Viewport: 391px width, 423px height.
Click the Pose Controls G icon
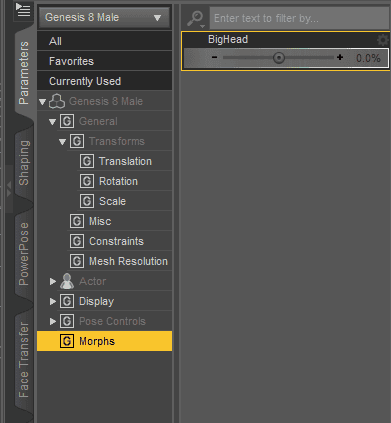pyautogui.click(x=67, y=321)
